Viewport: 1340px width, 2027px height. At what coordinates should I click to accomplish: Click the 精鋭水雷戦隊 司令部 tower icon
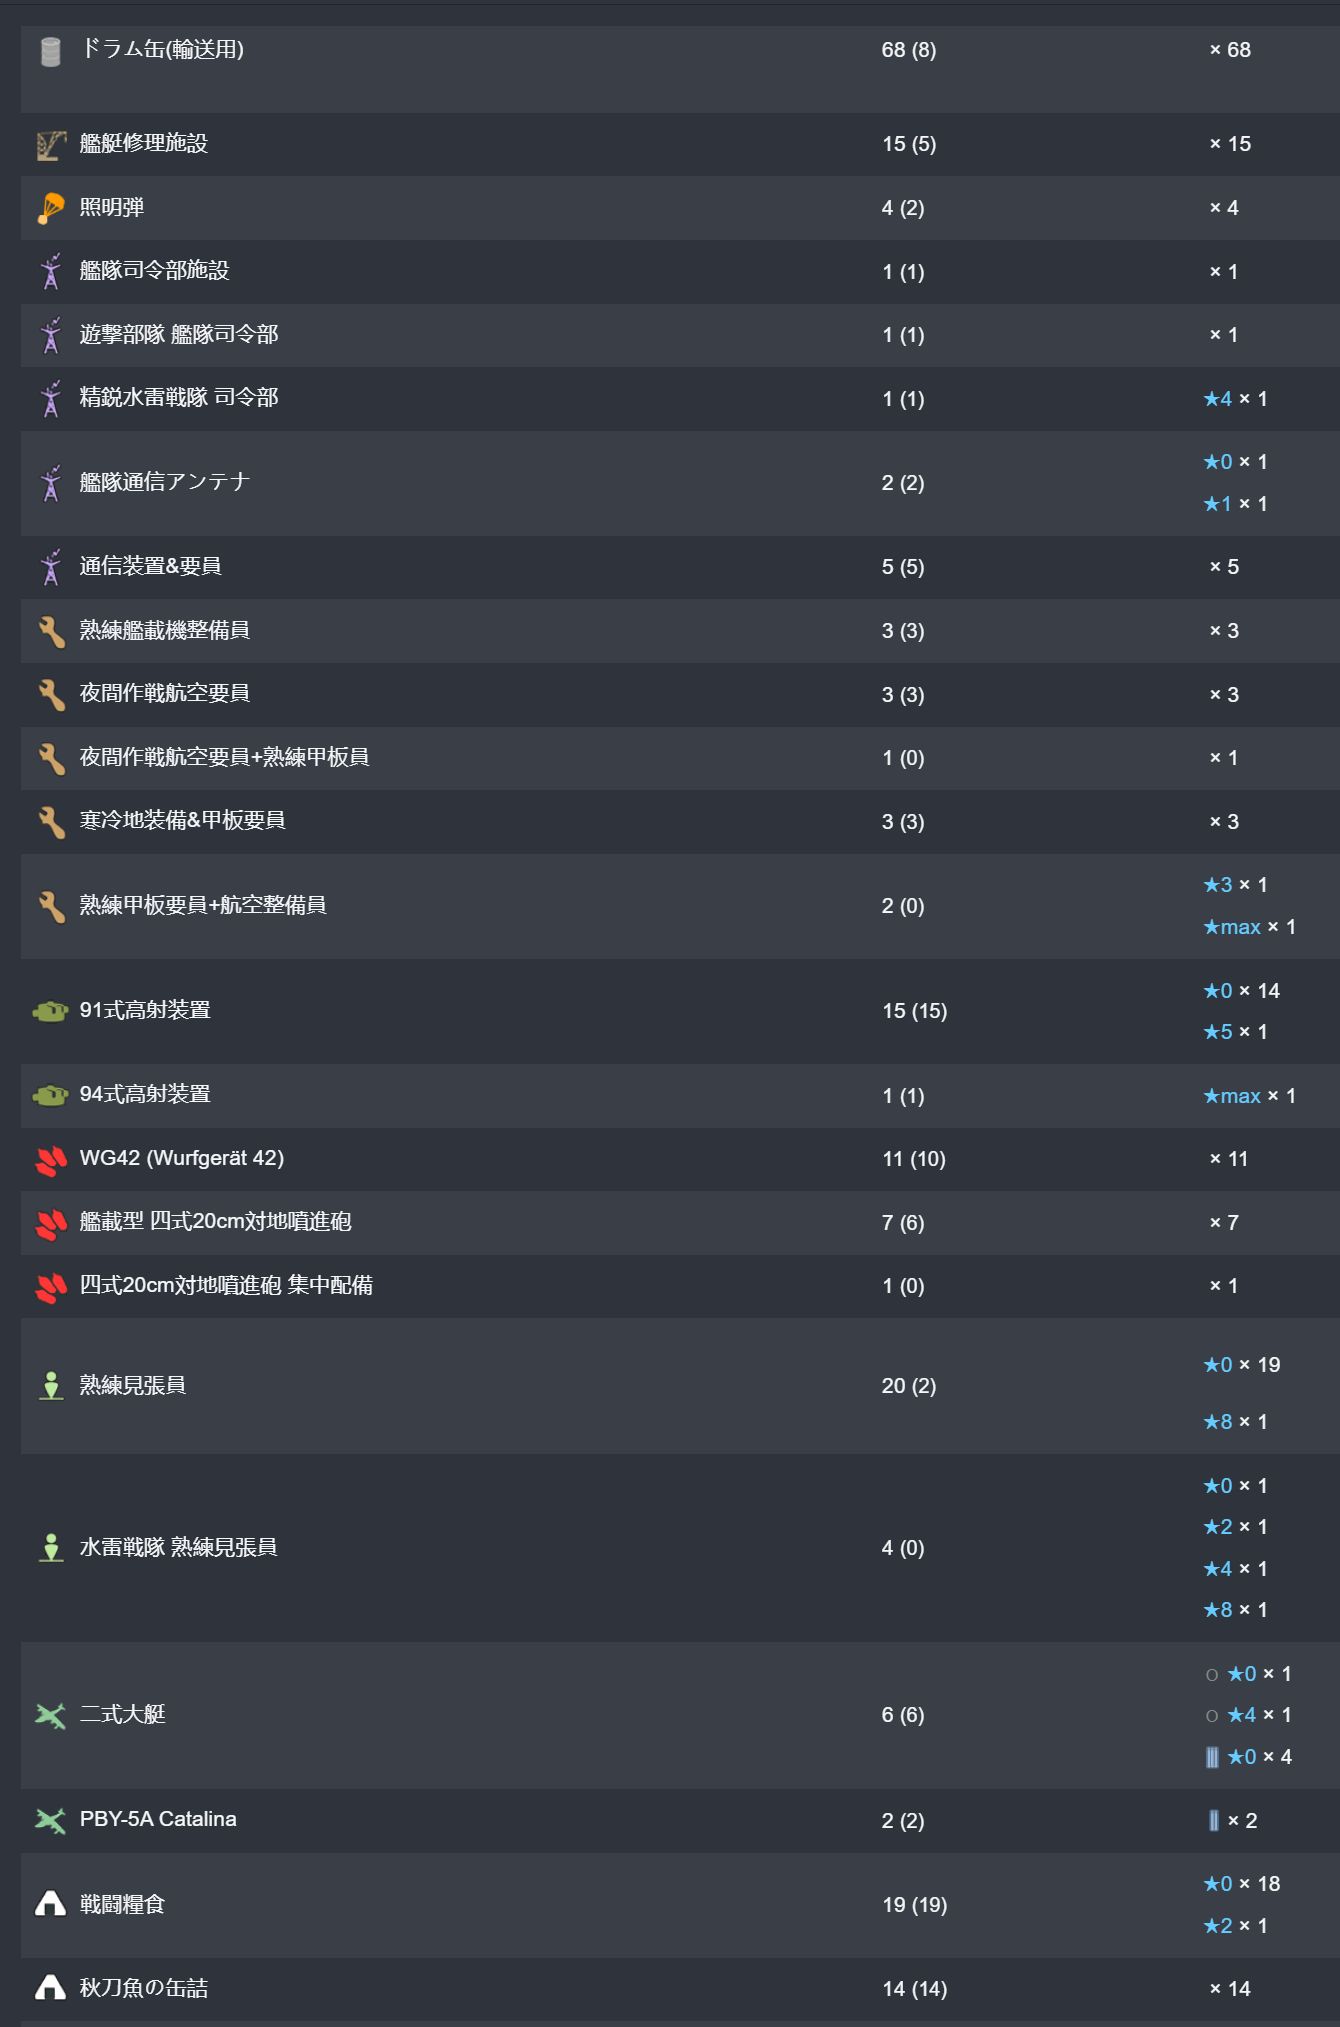tap(51, 399)
